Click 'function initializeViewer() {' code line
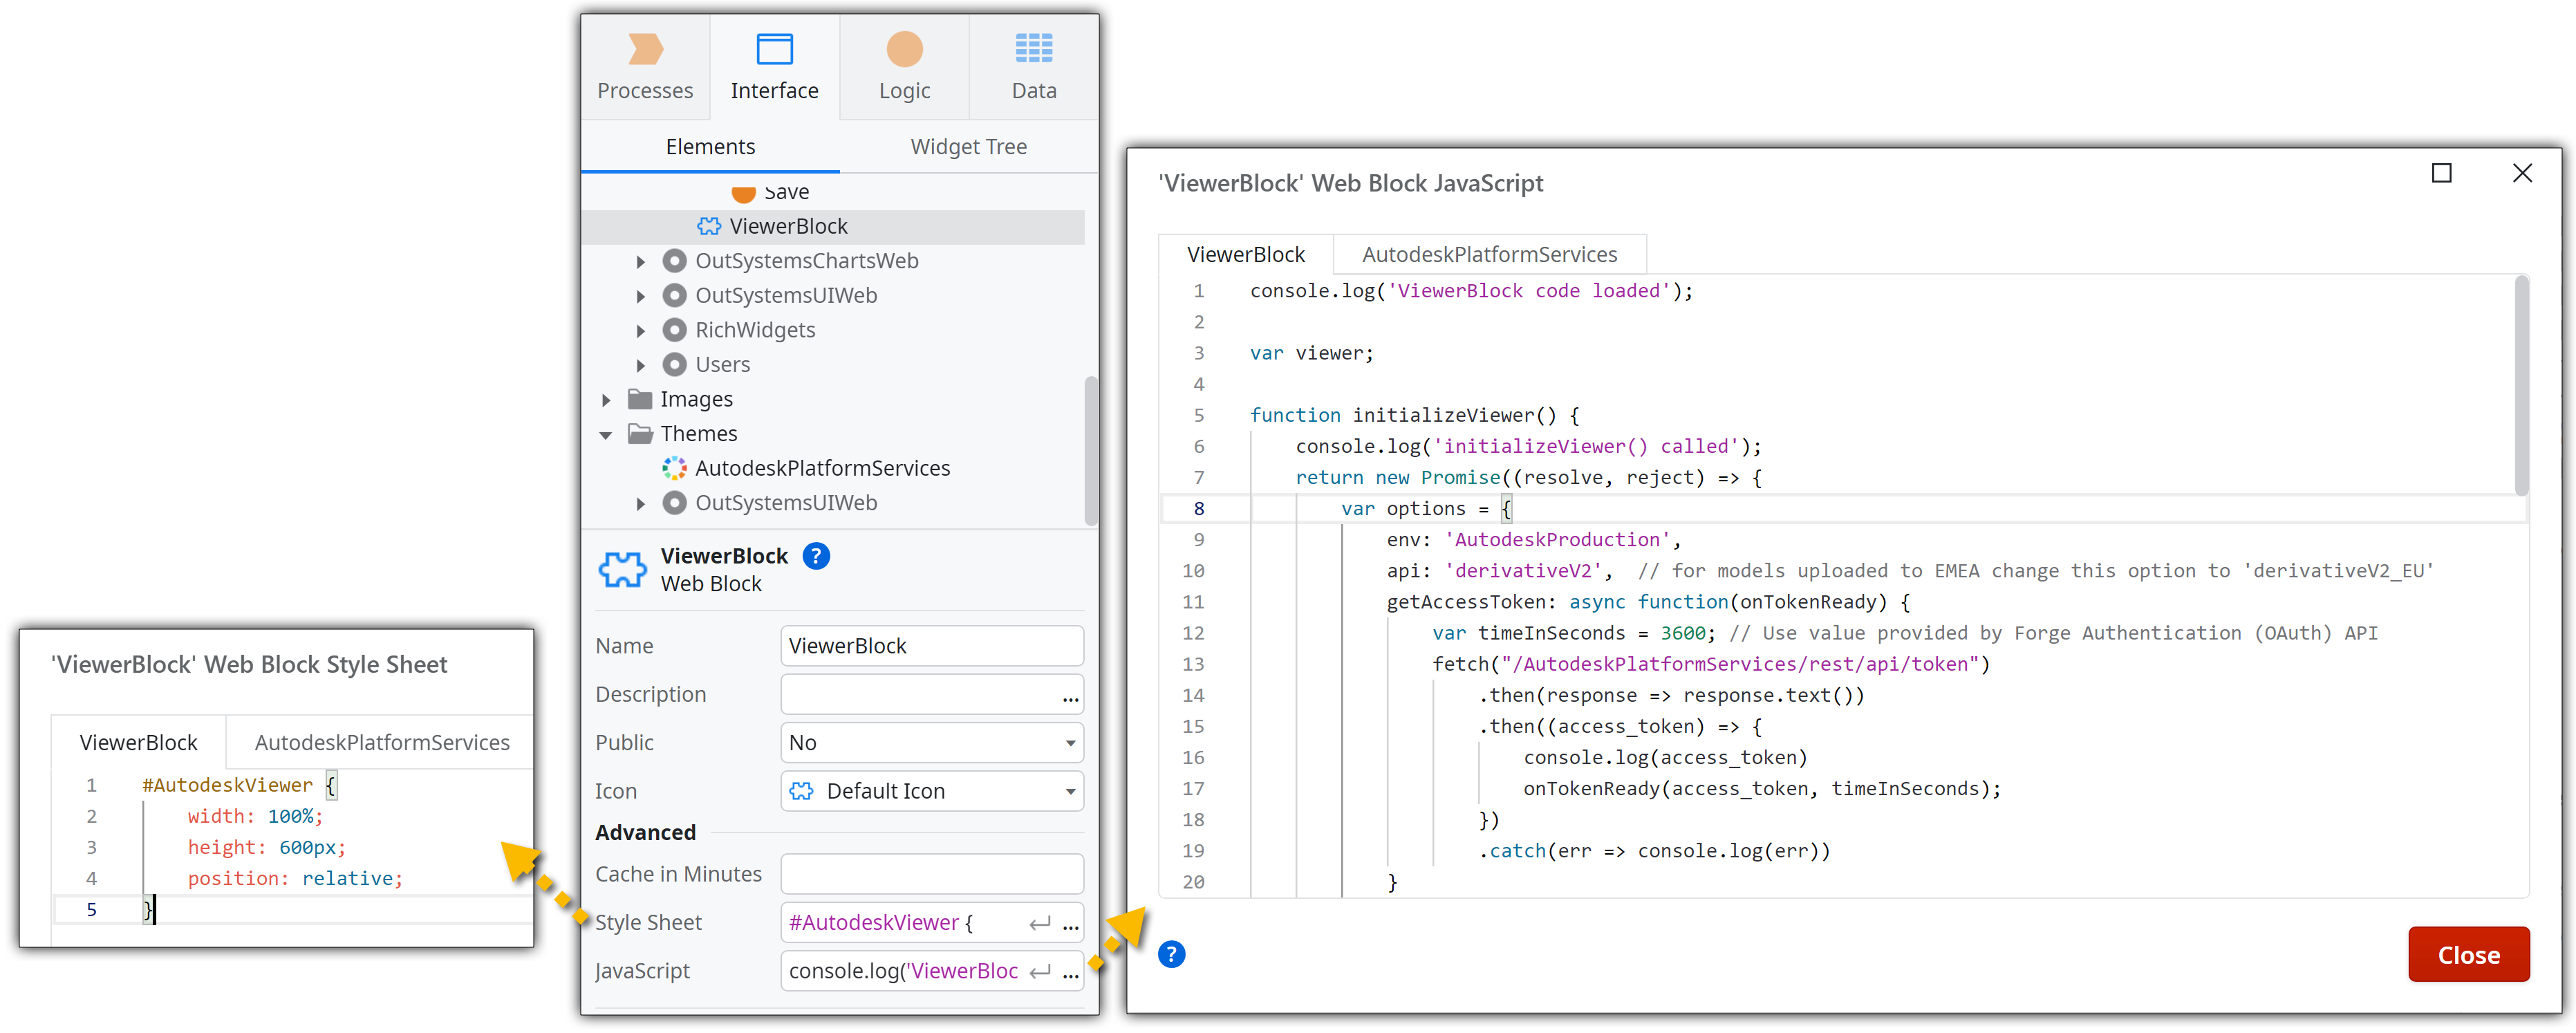 (1414, 415)
